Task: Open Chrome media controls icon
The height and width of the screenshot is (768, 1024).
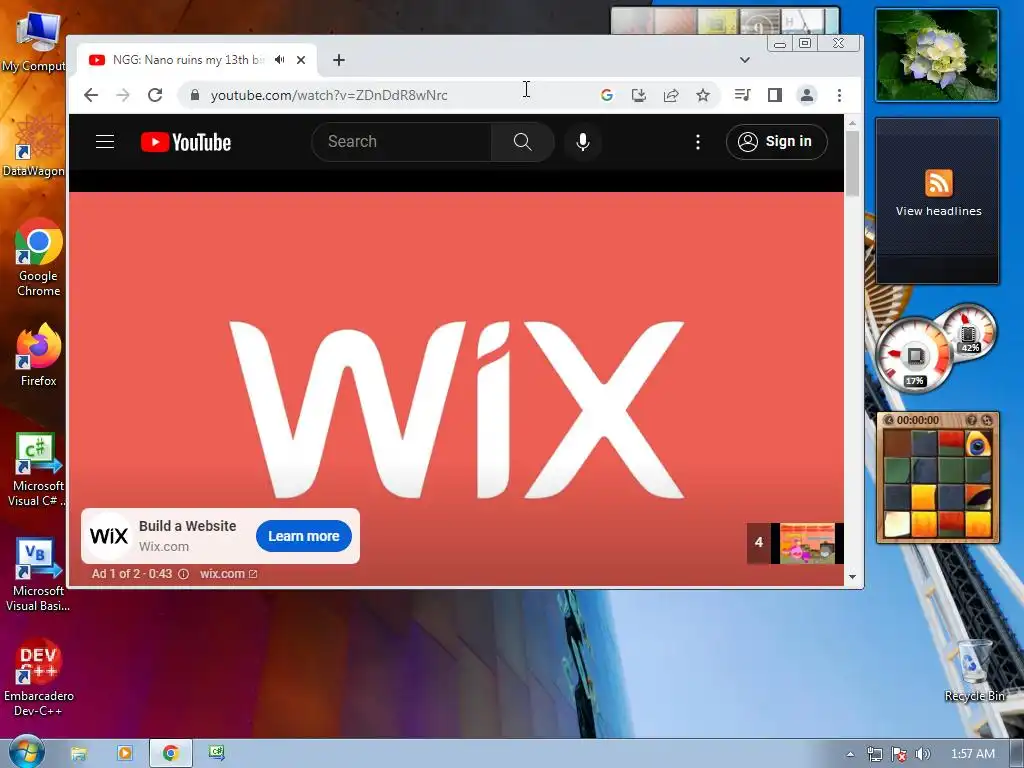Action: click(743, 95)
